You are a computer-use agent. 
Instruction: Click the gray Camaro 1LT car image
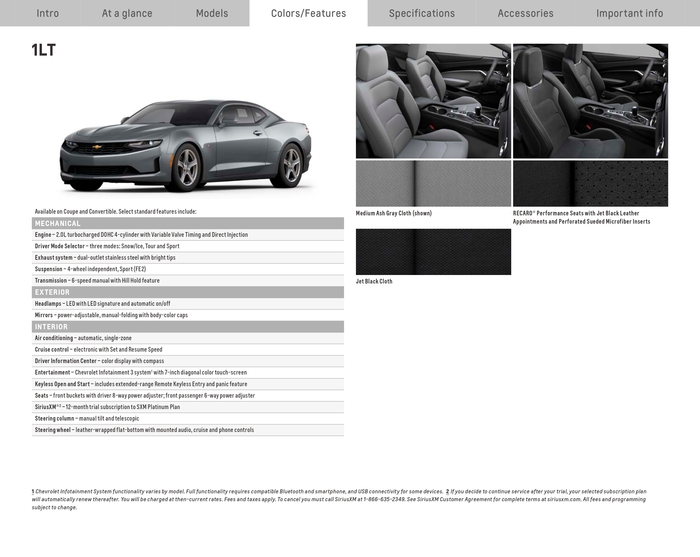[185, 145]
